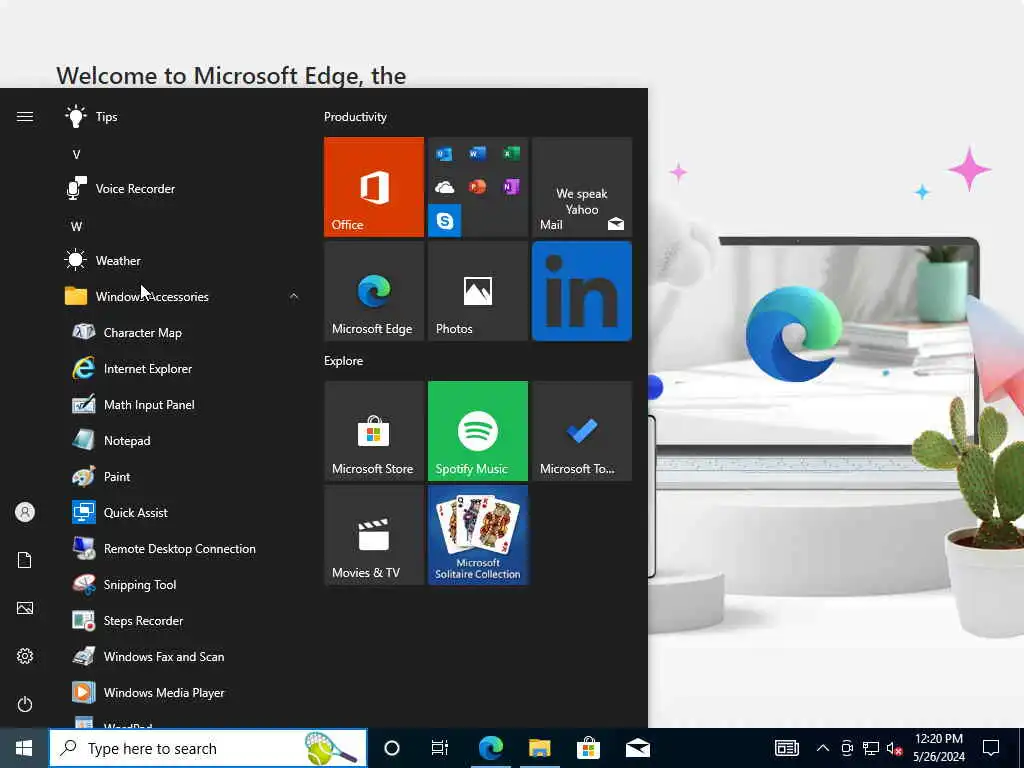1024x768 pixels.
Task: Open Voice Recorder from the app list
Action: pos(182,189)
